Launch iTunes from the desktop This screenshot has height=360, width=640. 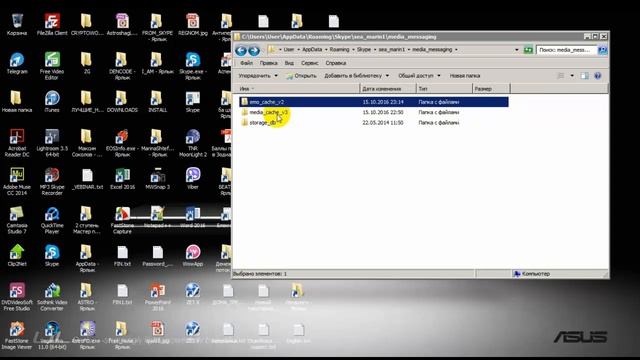coord(52,102)
